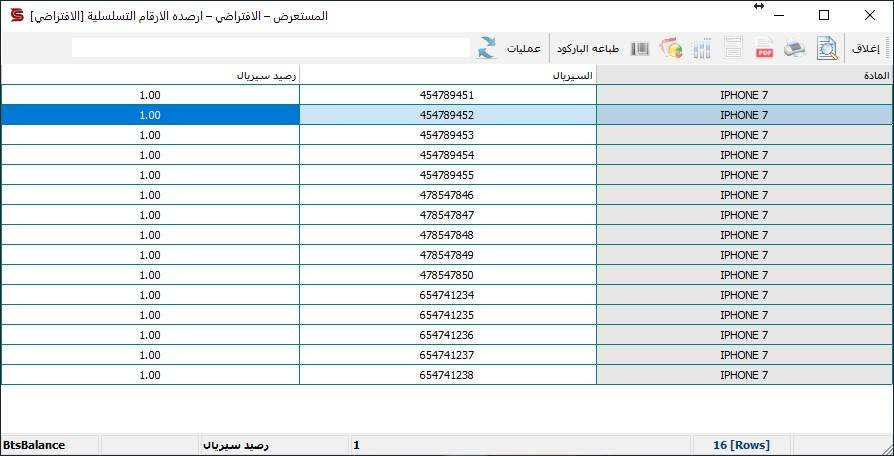
Task: Select serial cell 654741237
Action: [x=448, y=355]
